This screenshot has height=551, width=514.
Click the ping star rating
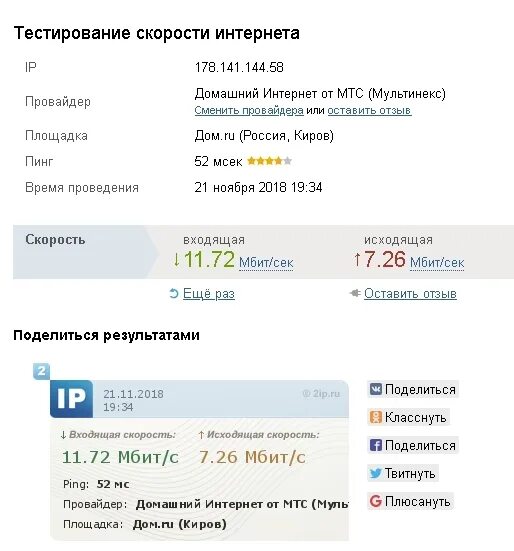[x=269, y=161]
